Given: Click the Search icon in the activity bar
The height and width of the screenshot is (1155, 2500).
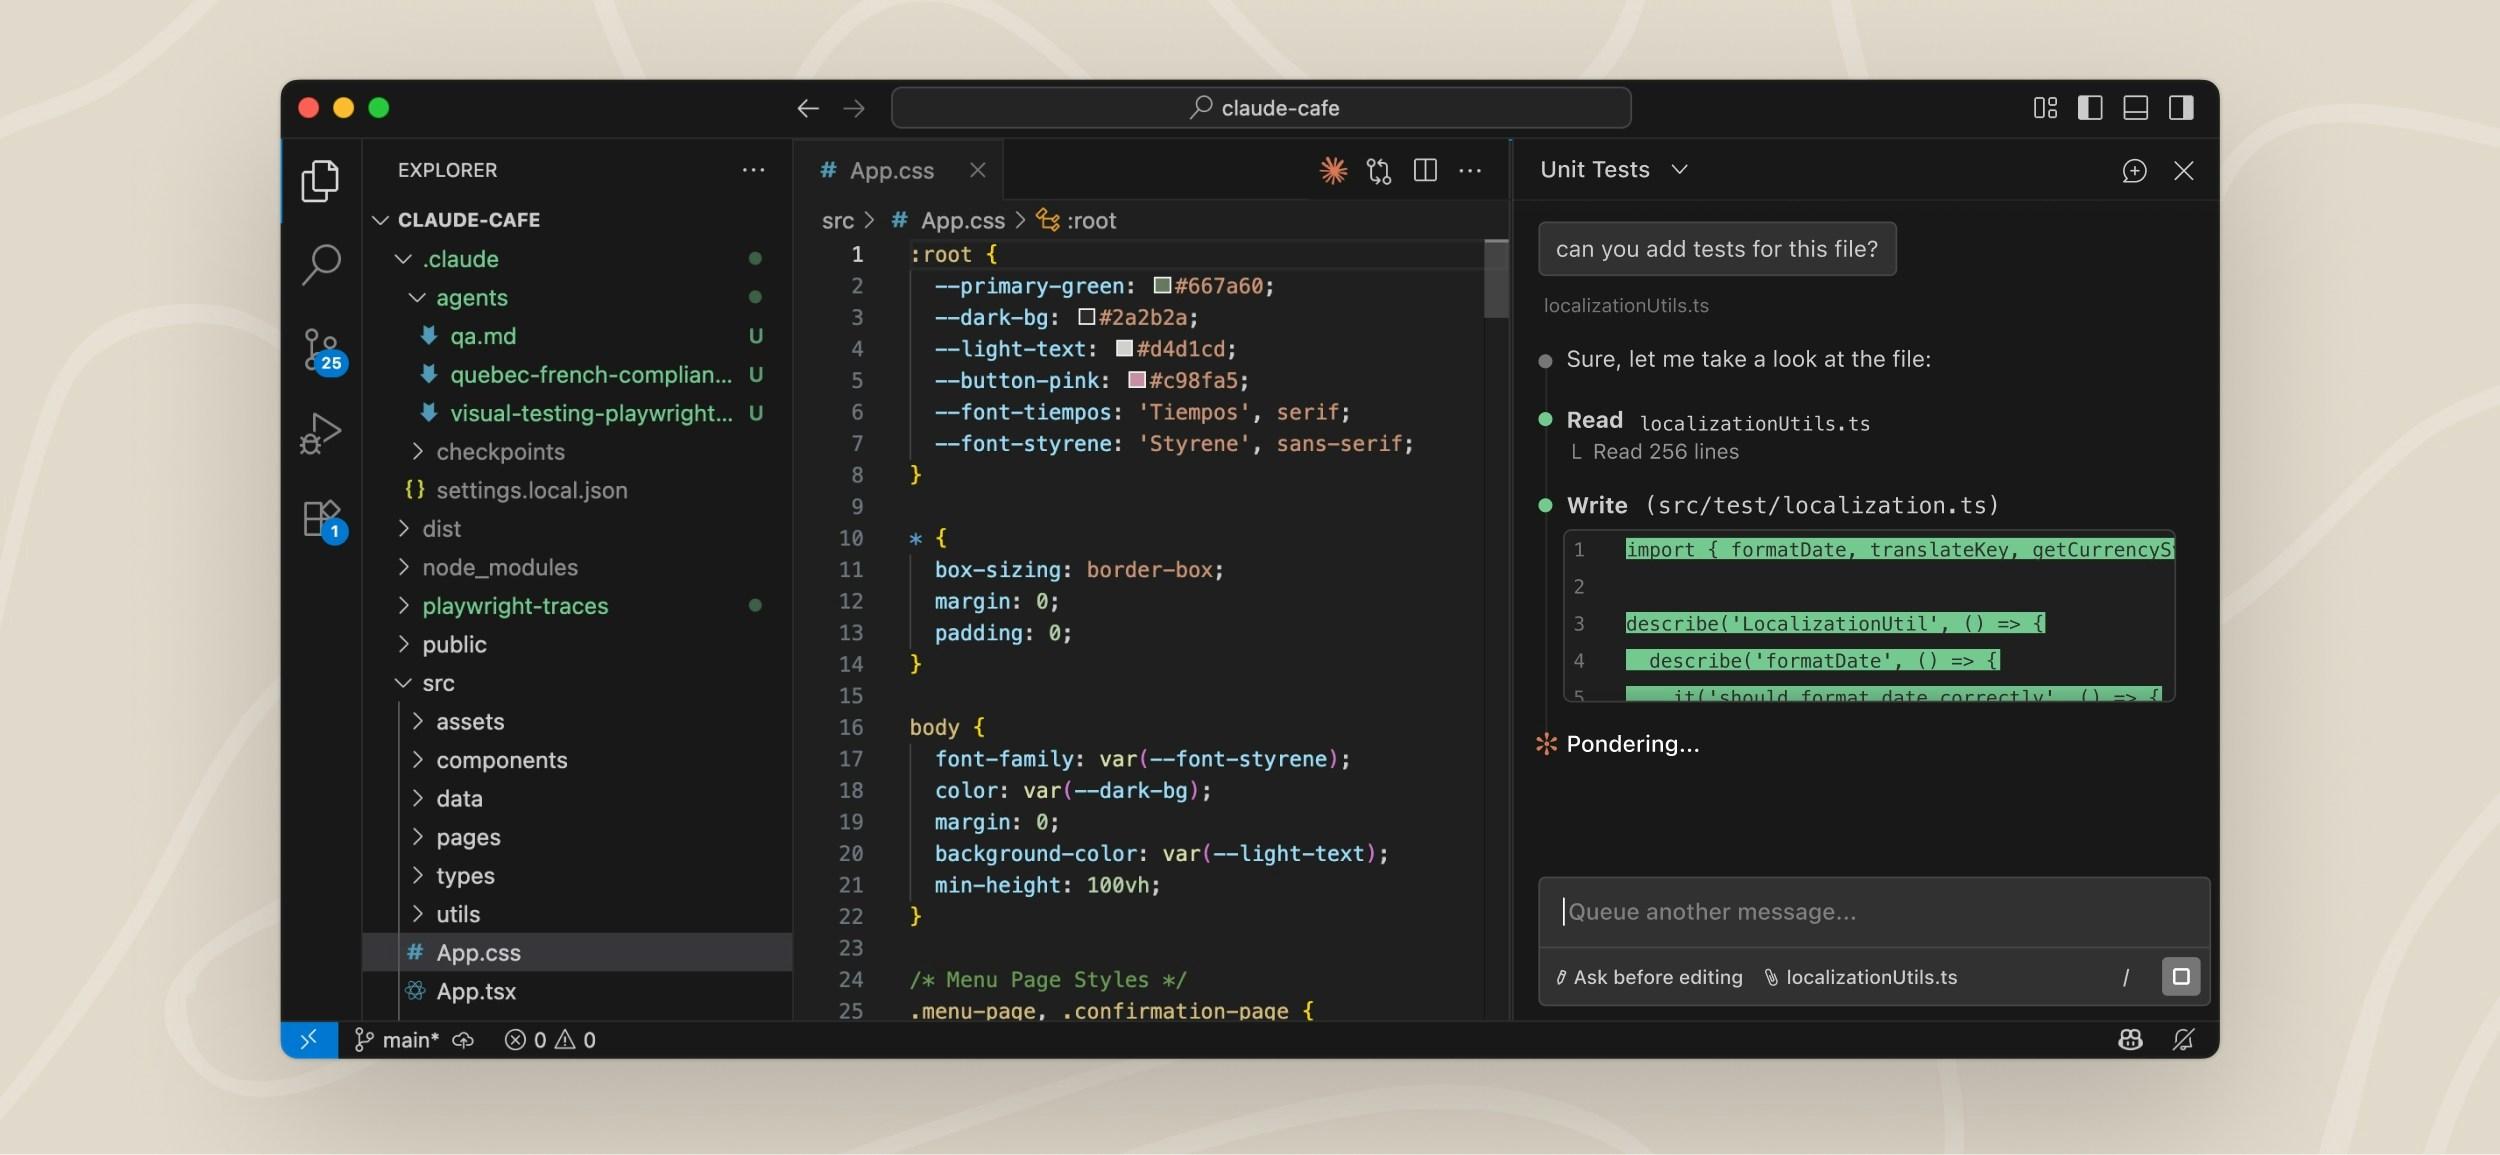Looking at the screenshot, I should pos(321,264).
